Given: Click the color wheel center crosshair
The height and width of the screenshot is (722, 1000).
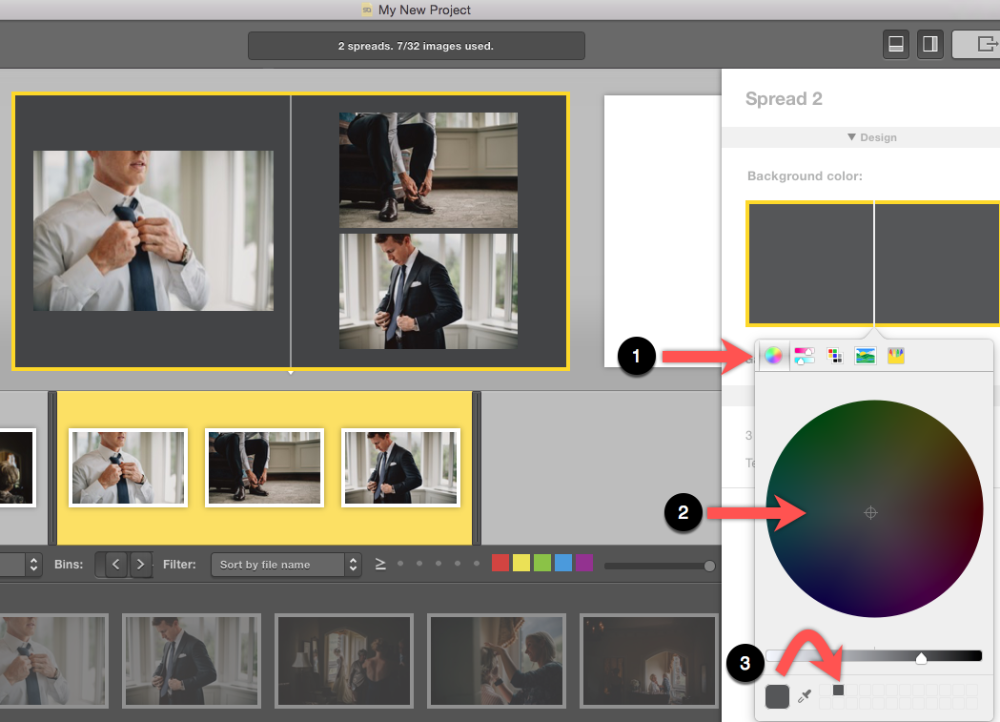Looking at the screenshot, I should pyautogui.click(x=871, y=512).
